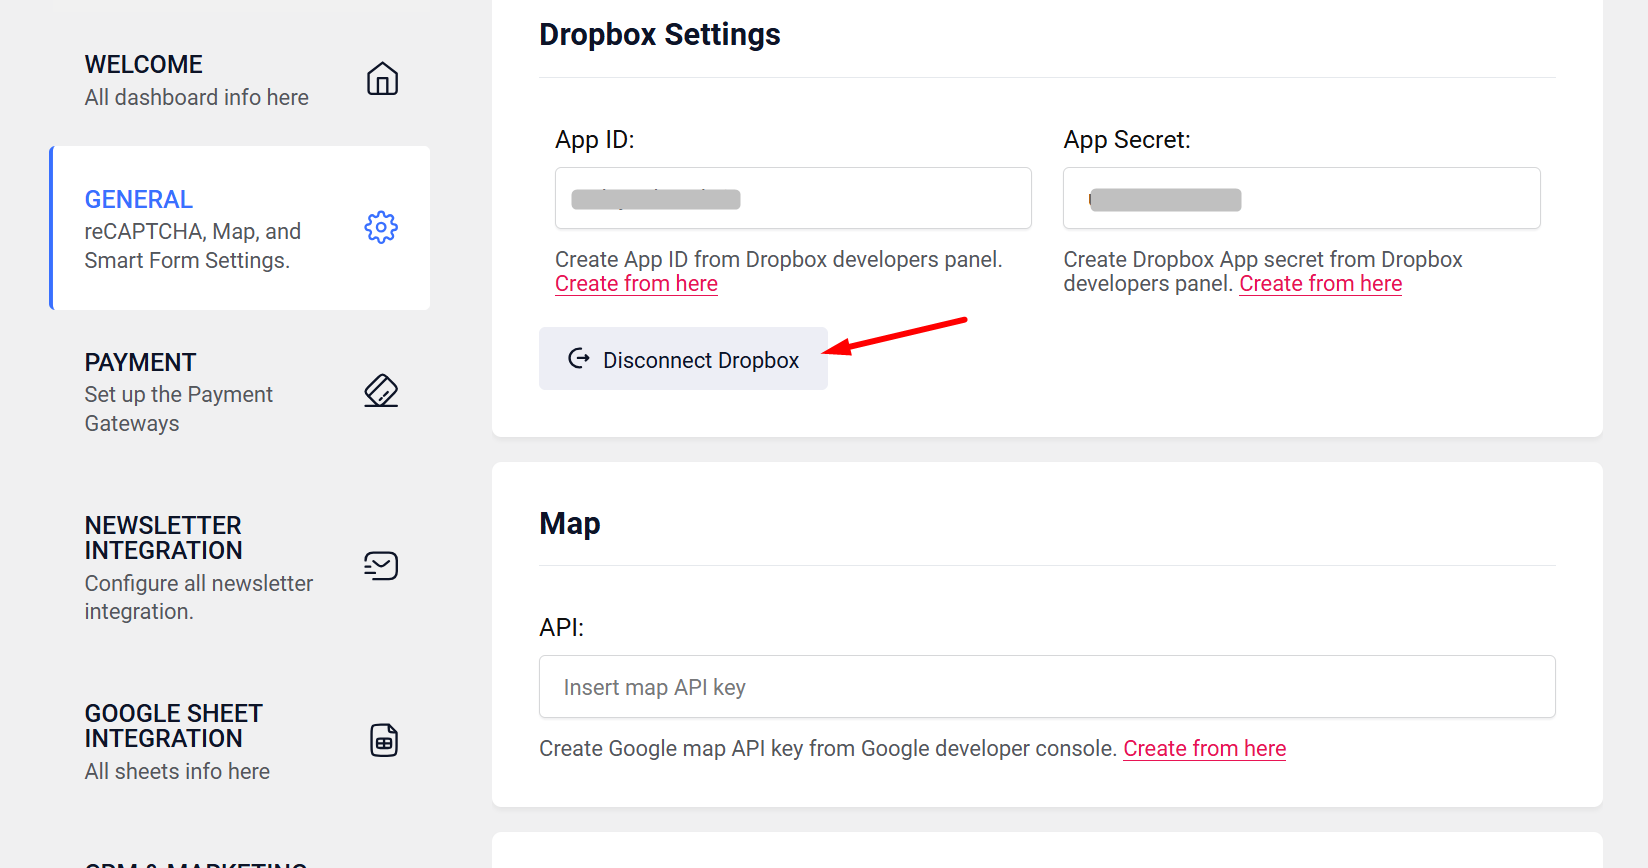Click the App Secret: label

click(x=1127, y=140)
